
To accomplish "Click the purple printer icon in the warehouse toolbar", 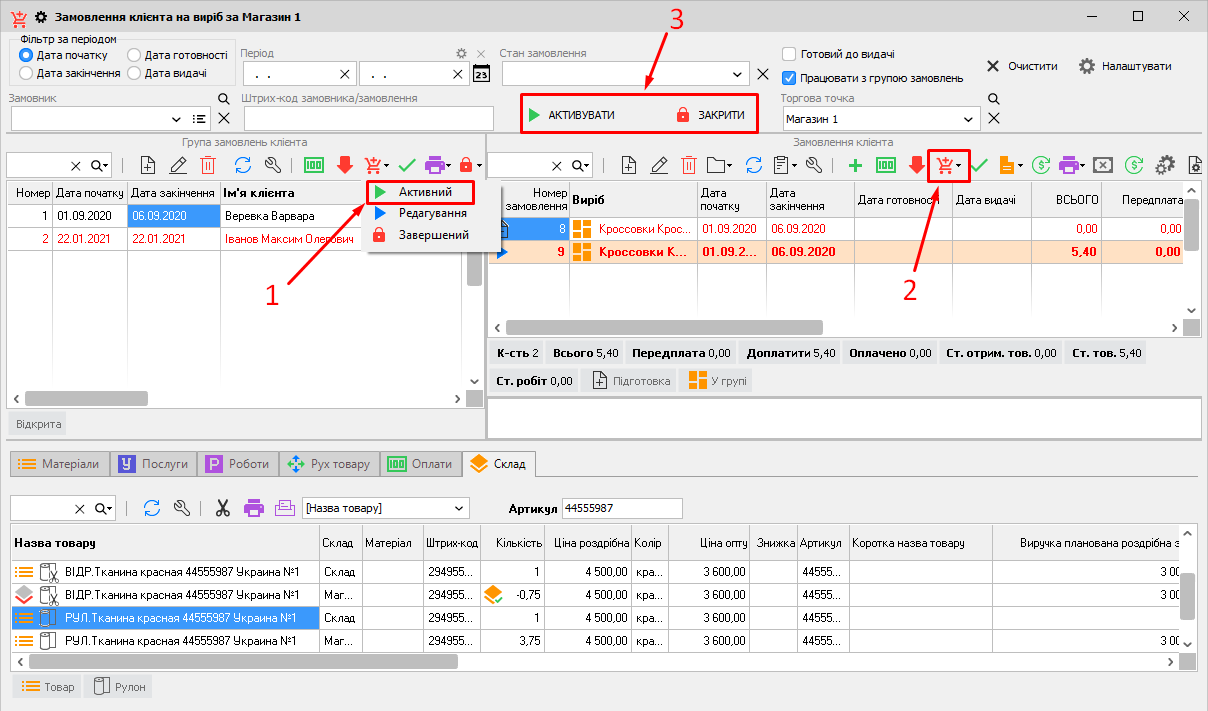I will coord(254,508).
